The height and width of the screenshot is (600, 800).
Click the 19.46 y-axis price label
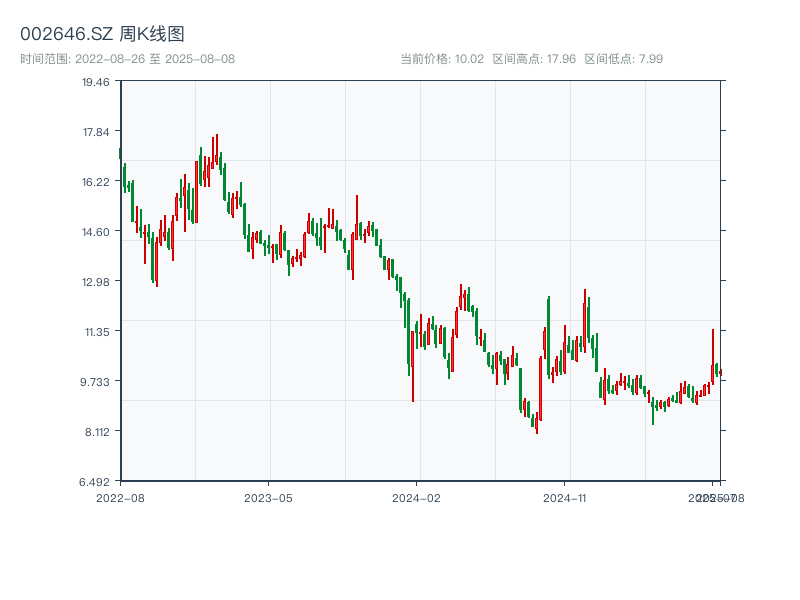(x=96, y=82)
